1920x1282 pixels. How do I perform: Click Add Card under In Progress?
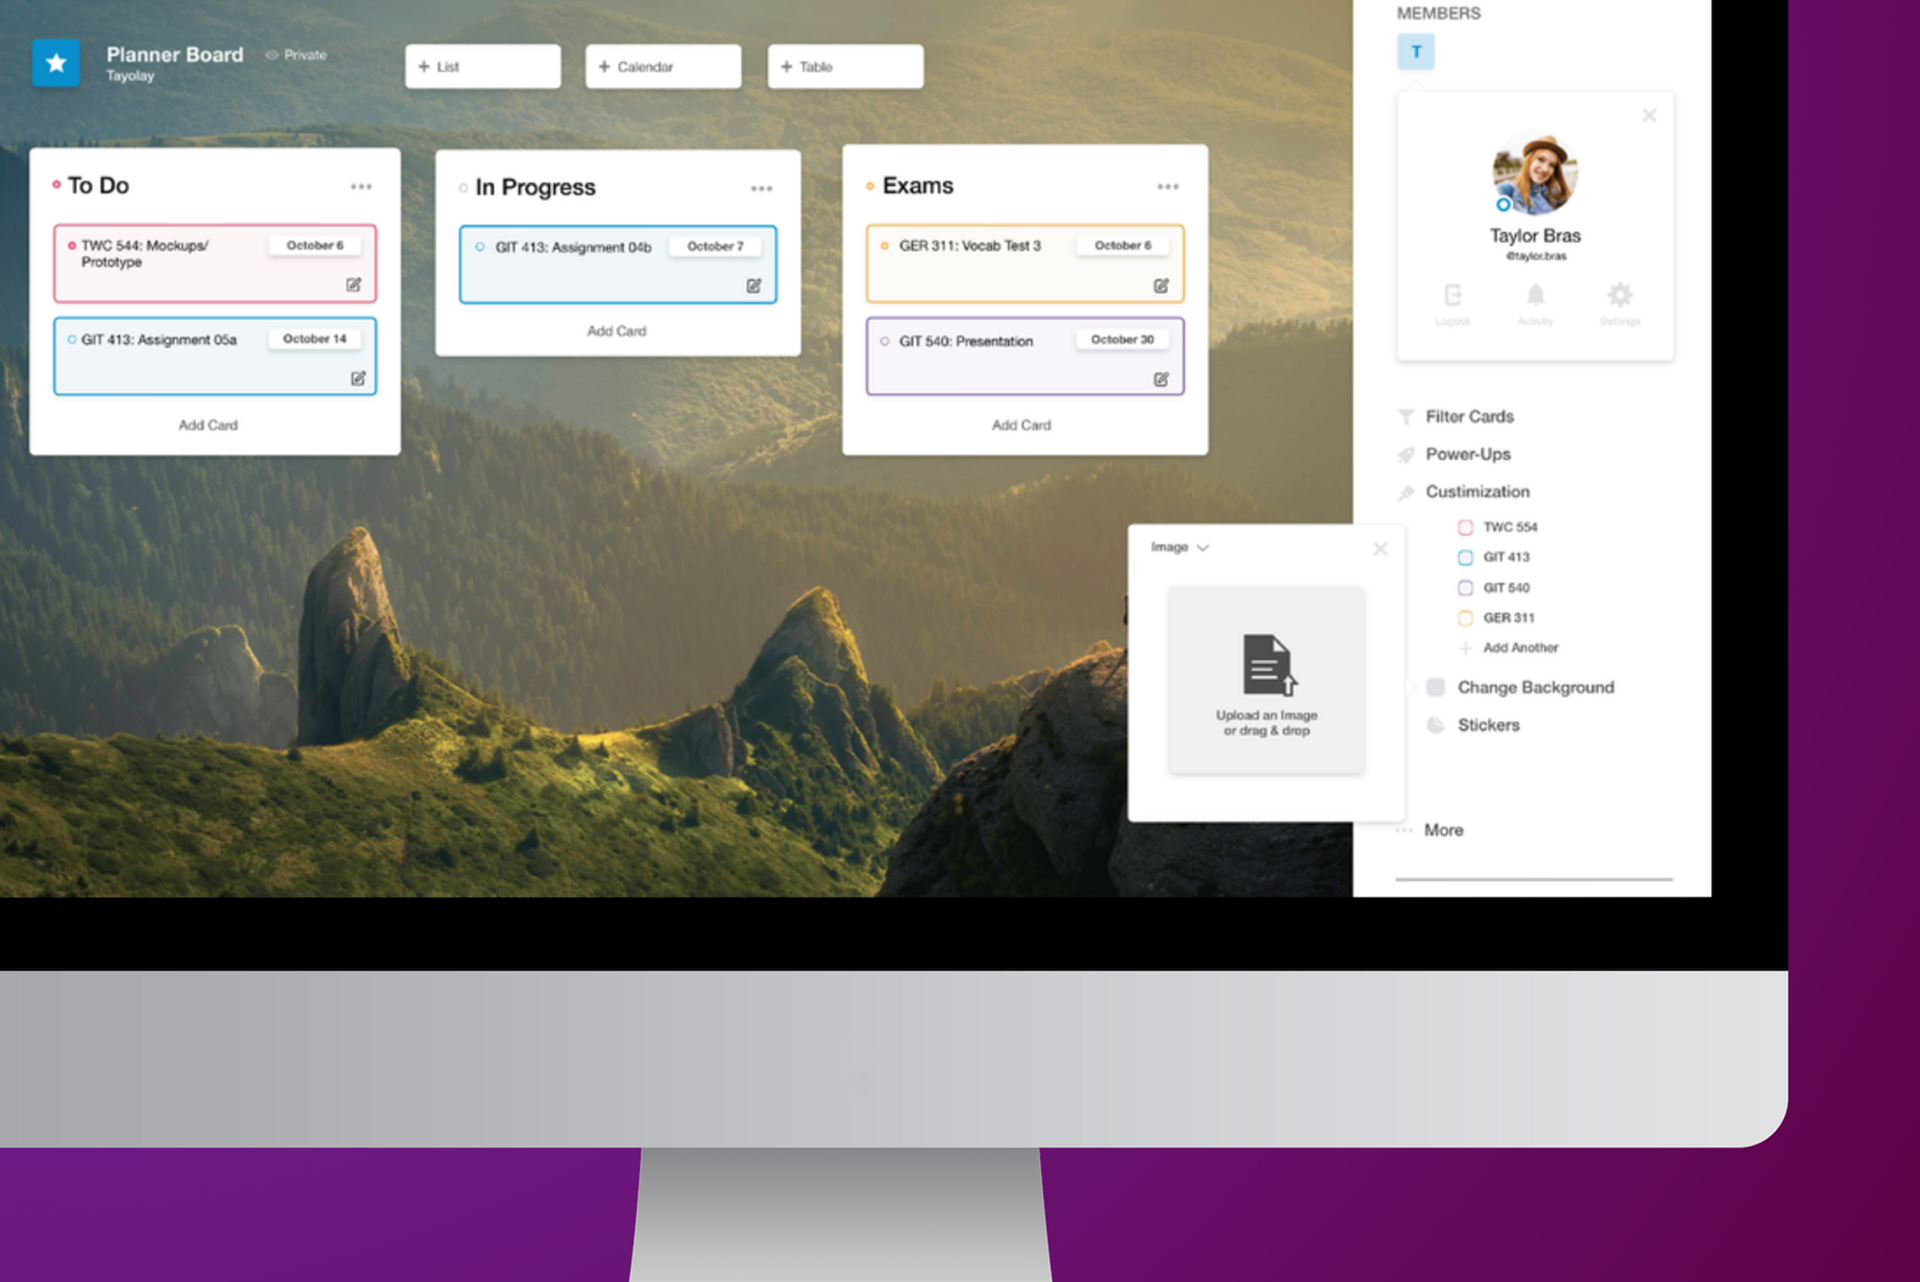click(617, 331)
